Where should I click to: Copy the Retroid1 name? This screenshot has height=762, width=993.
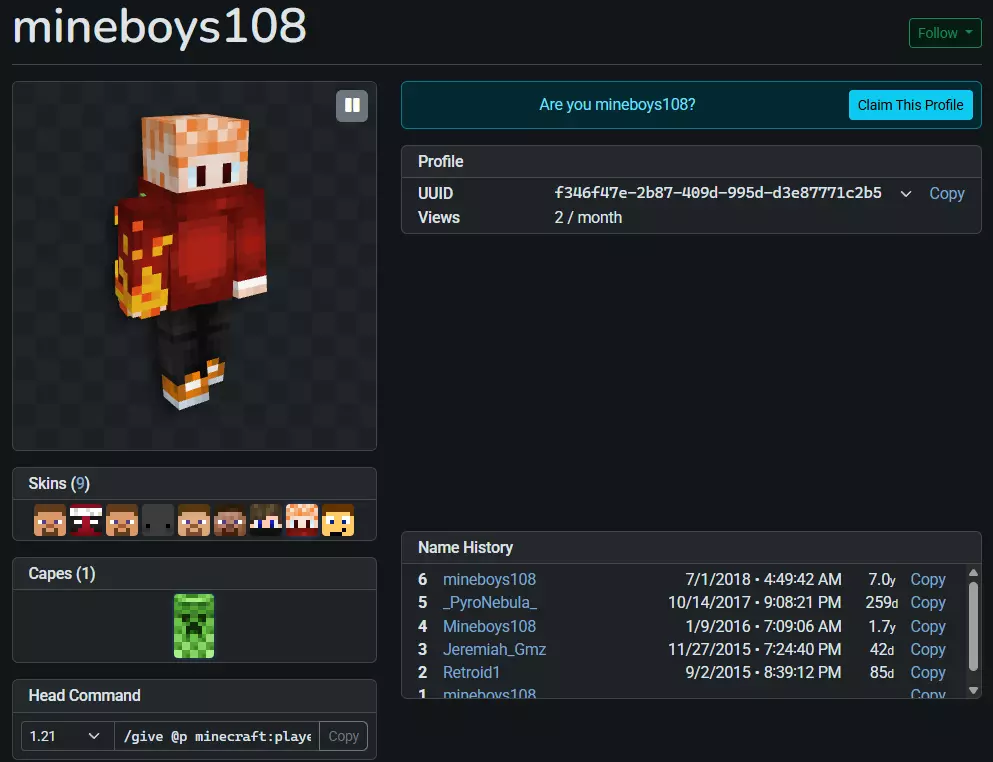[x=928, y=672]
